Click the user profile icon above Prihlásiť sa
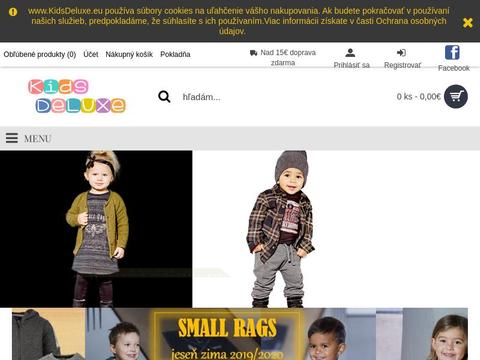The height and width of the screenshot is (360, 480). click(350, 53)
